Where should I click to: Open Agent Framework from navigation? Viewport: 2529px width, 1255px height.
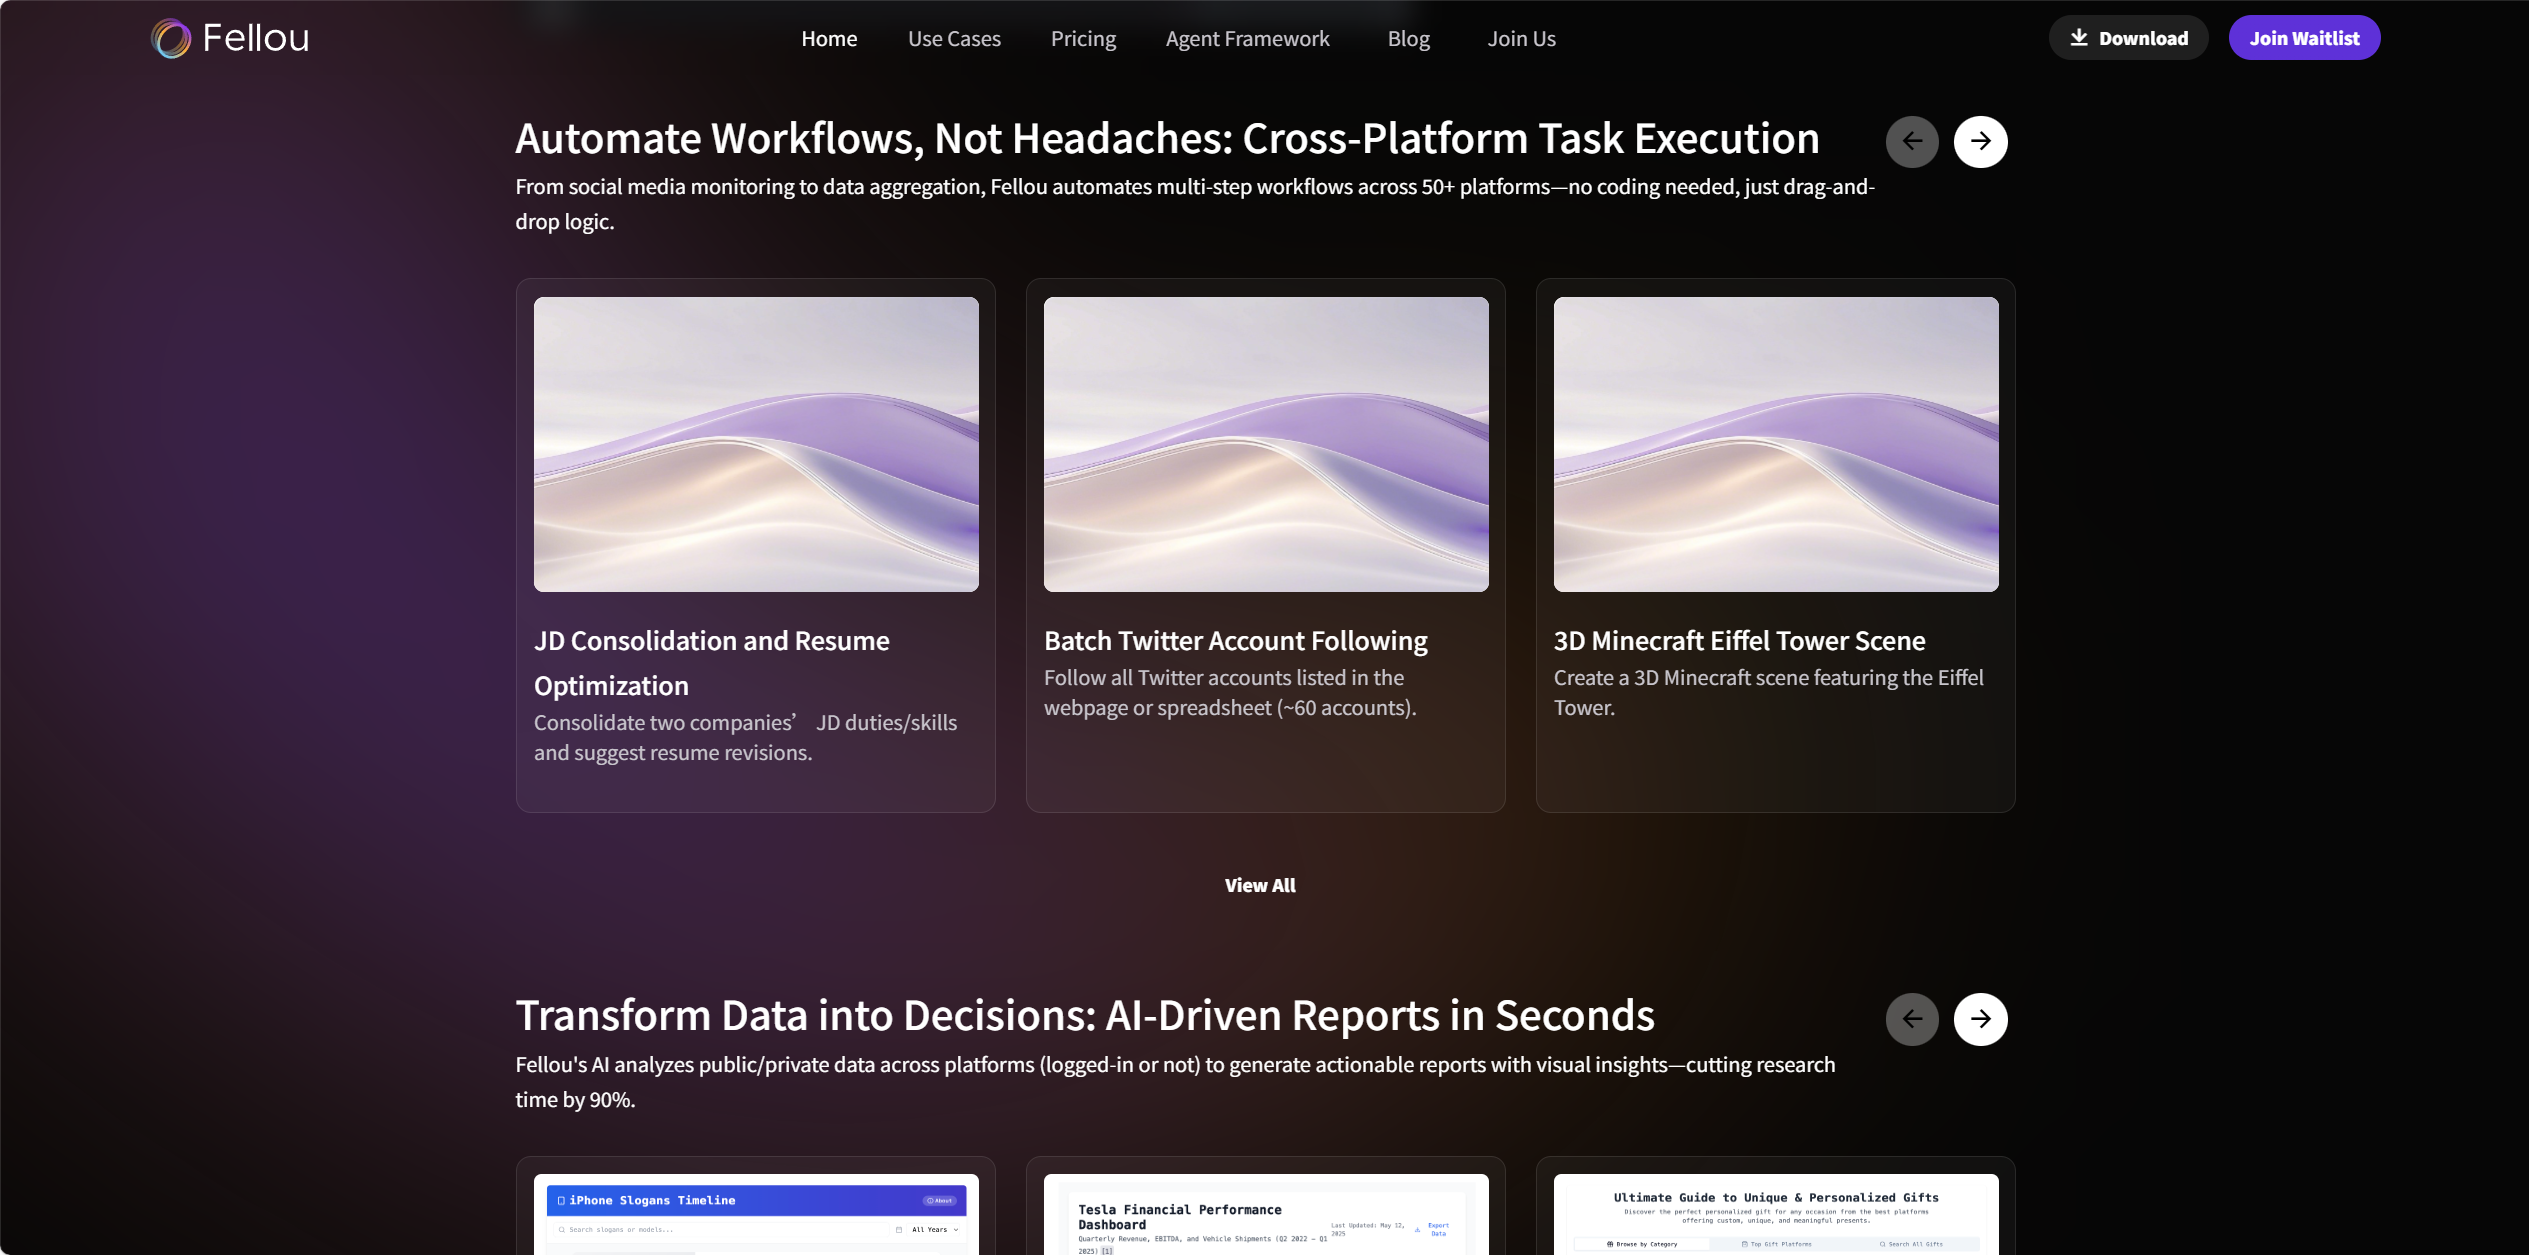pos(1247,39)
